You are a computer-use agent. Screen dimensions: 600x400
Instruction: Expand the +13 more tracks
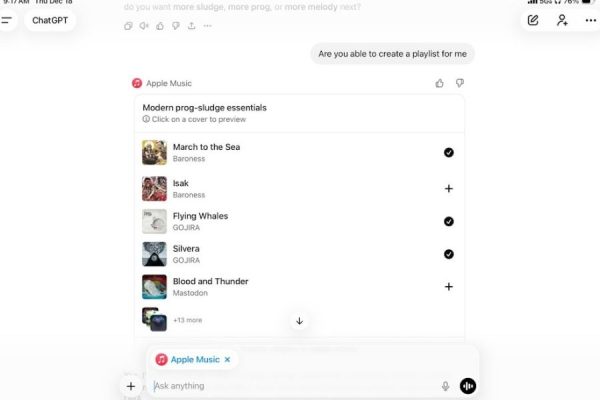point(188,320)
